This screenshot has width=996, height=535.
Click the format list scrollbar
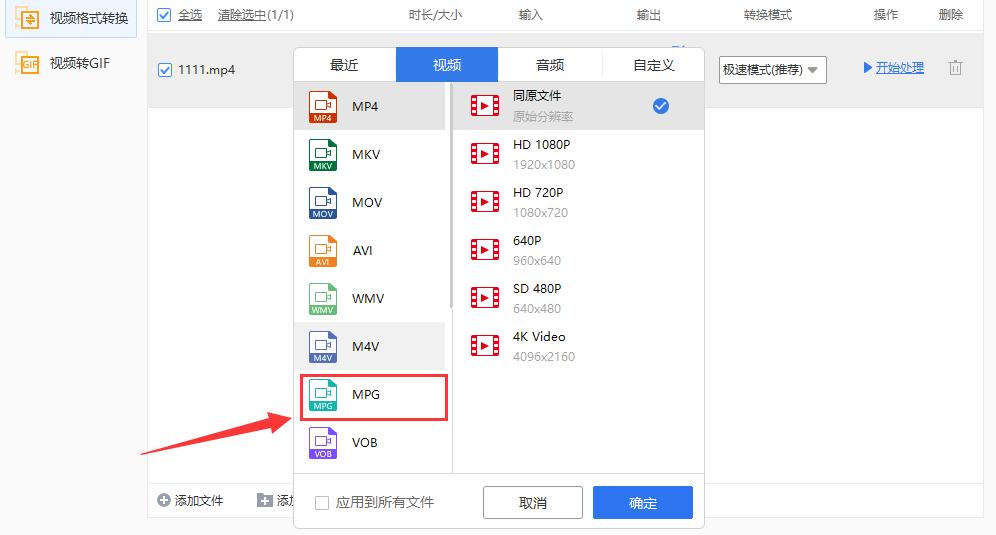tap(451, 196)
